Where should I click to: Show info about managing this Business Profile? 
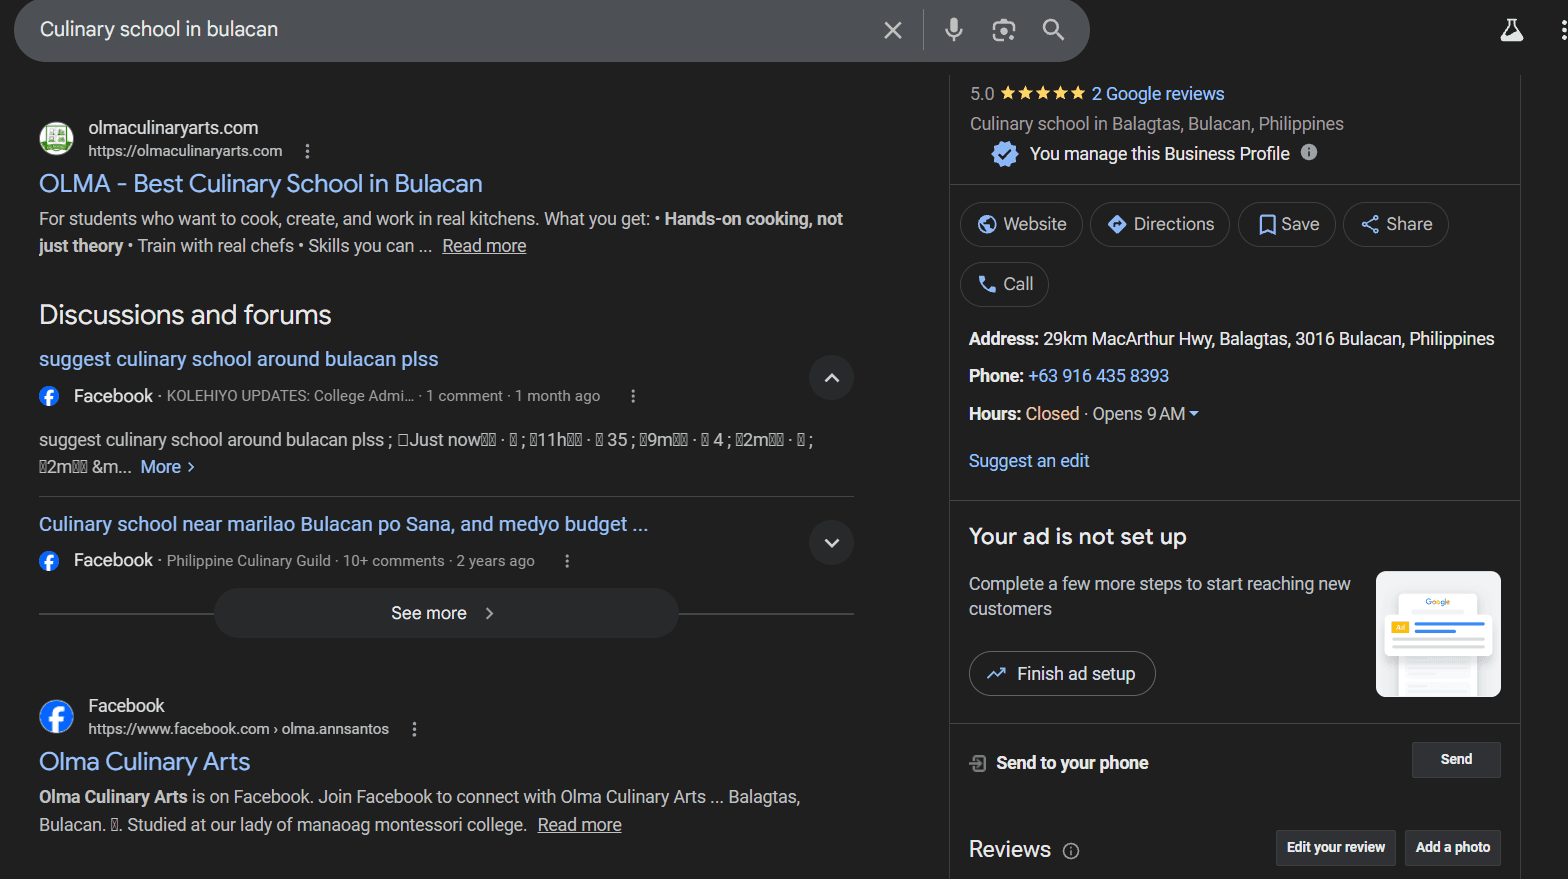[x=1309, y=153]
